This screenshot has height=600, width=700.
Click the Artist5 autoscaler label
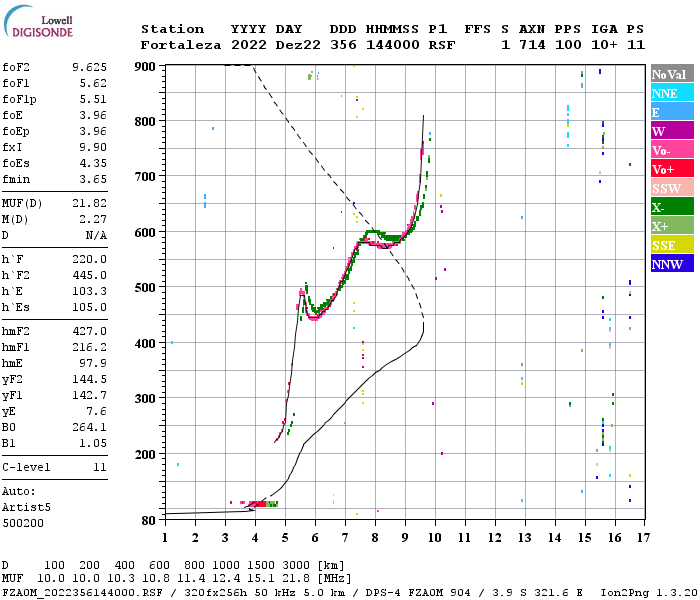coord(26,508)
